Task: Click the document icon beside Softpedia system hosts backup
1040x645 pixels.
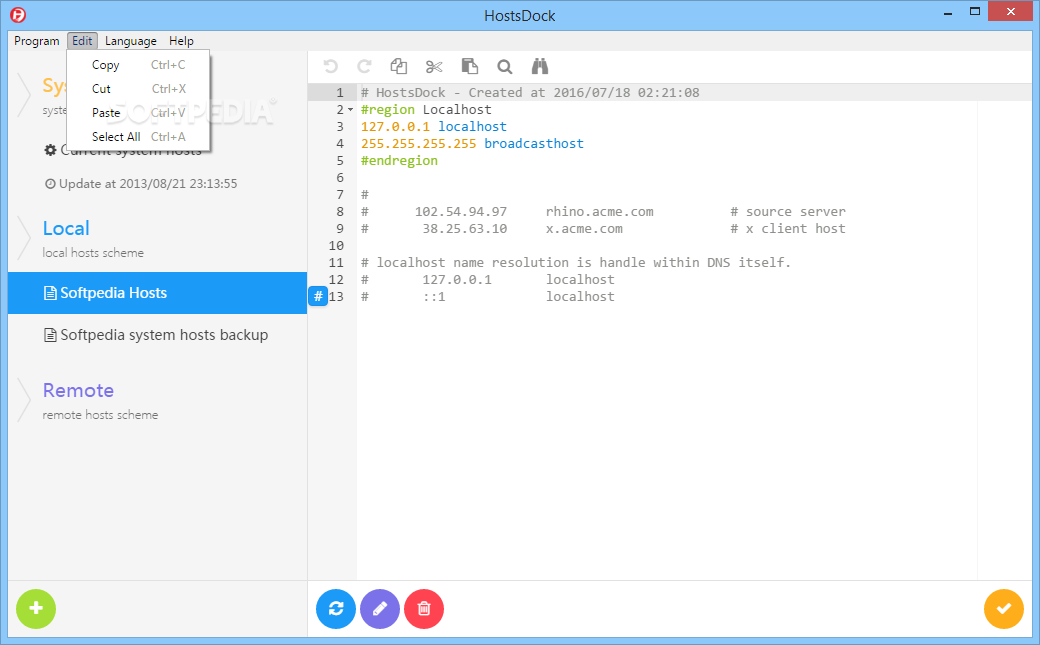Action: point(50,335)
